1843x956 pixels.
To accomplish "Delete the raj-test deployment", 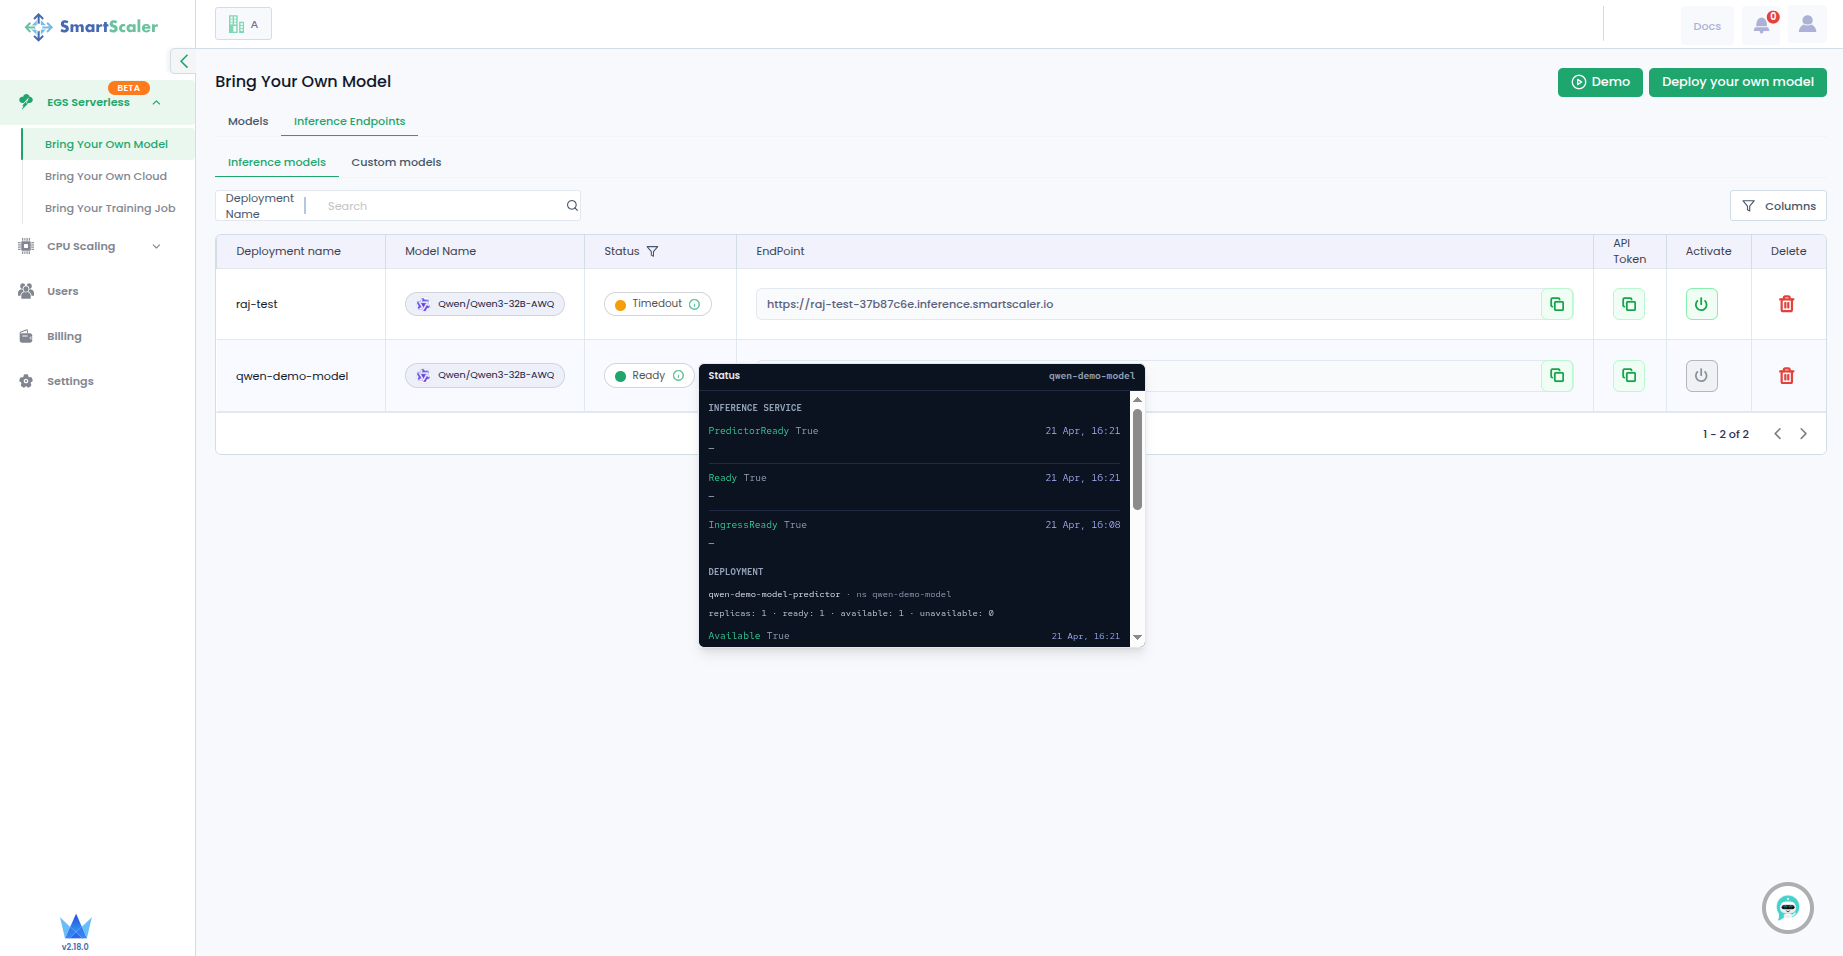I will tap(1786, 304).
